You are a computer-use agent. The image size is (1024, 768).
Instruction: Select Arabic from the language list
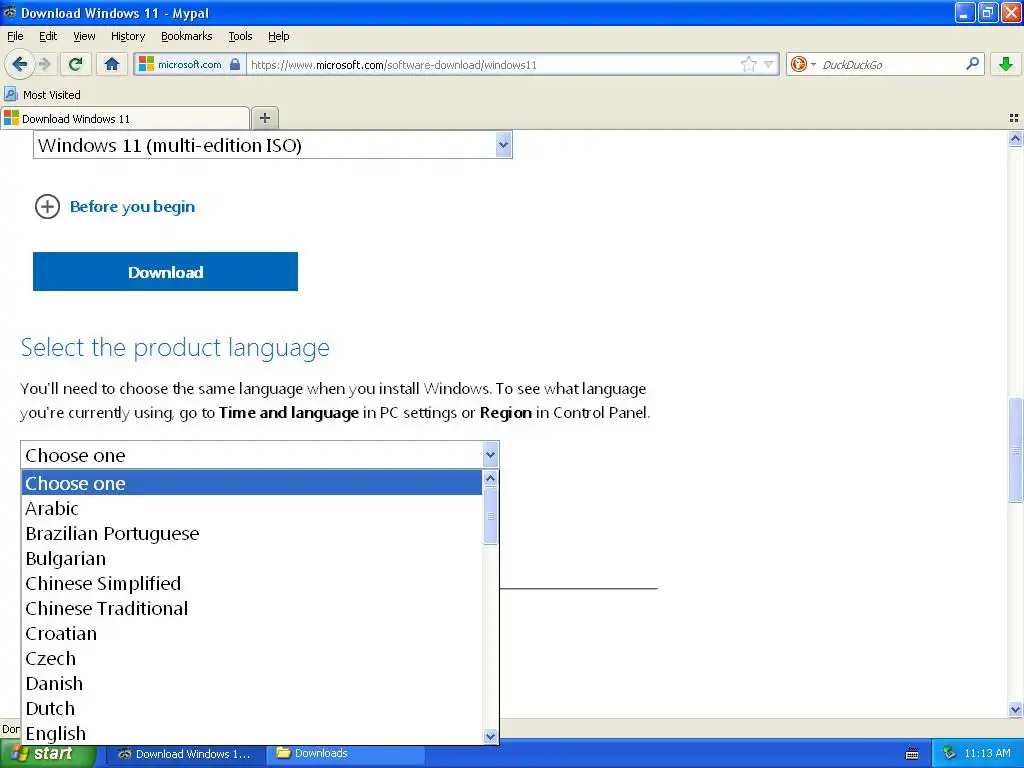pos(251,508)
